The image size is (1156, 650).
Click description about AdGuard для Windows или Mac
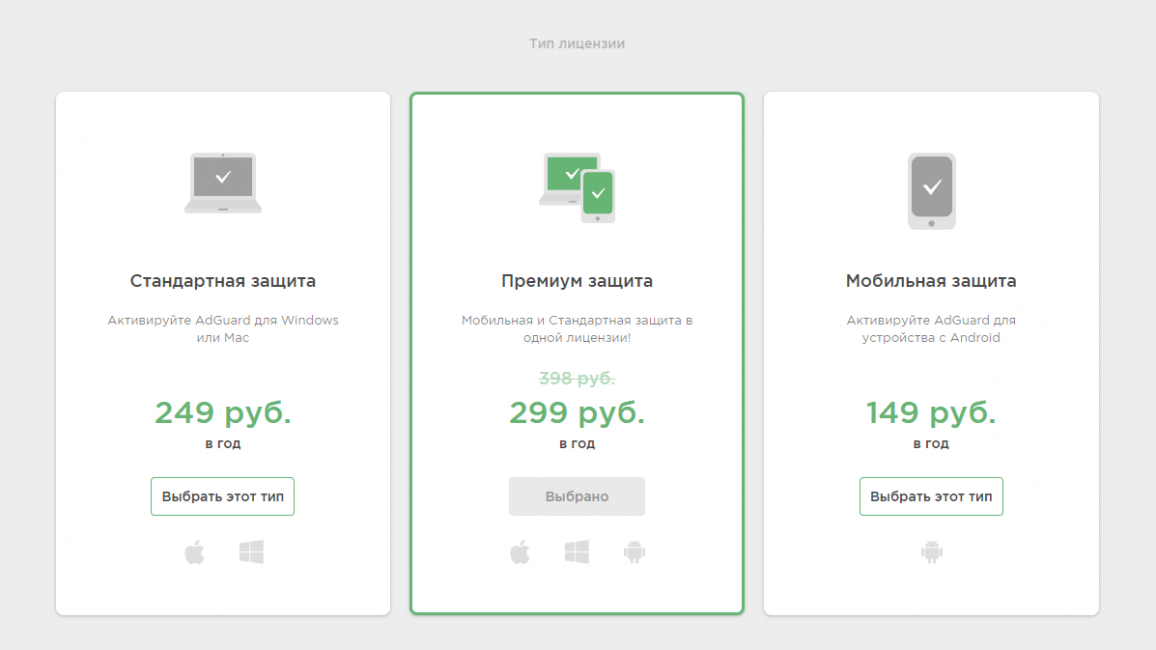point(223,329)
